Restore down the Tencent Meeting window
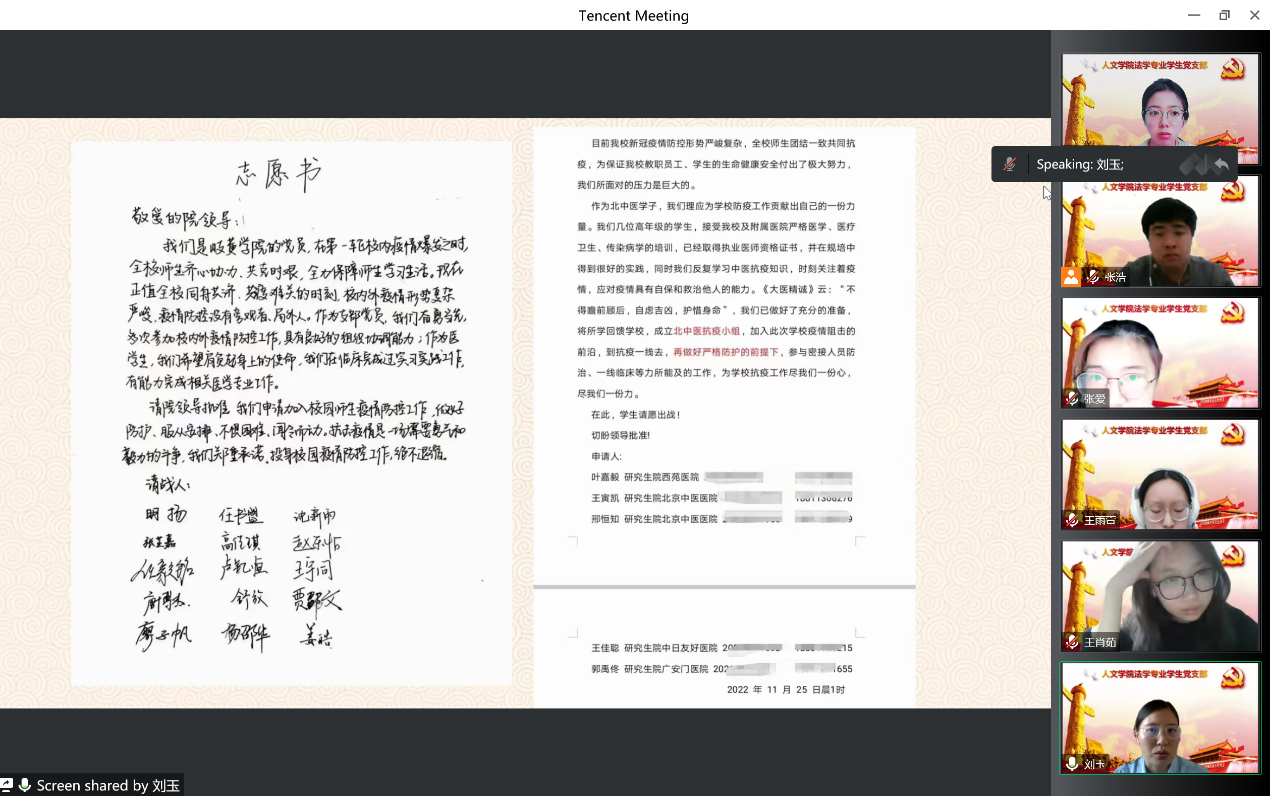This screenshot has height=796, width=1270. (1224, 15)
